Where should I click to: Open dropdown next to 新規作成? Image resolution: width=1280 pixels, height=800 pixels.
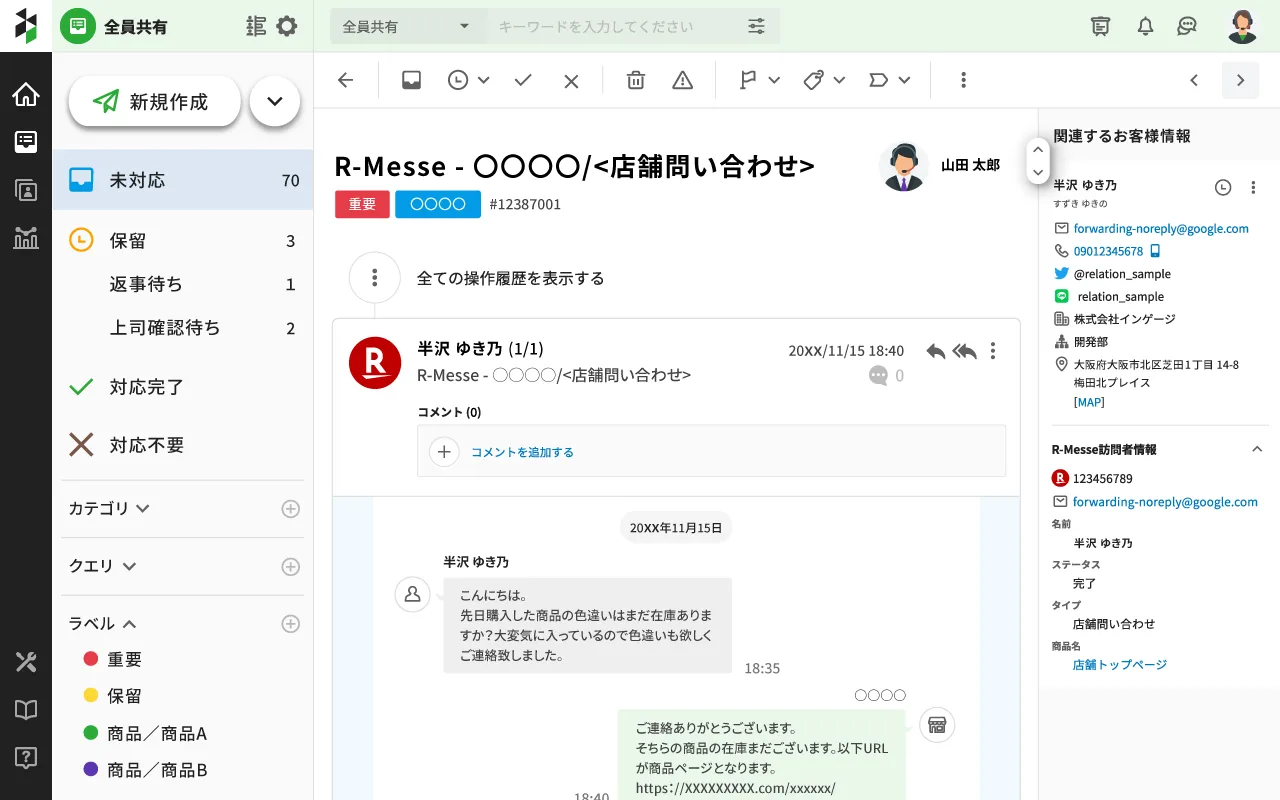(275, 101)
